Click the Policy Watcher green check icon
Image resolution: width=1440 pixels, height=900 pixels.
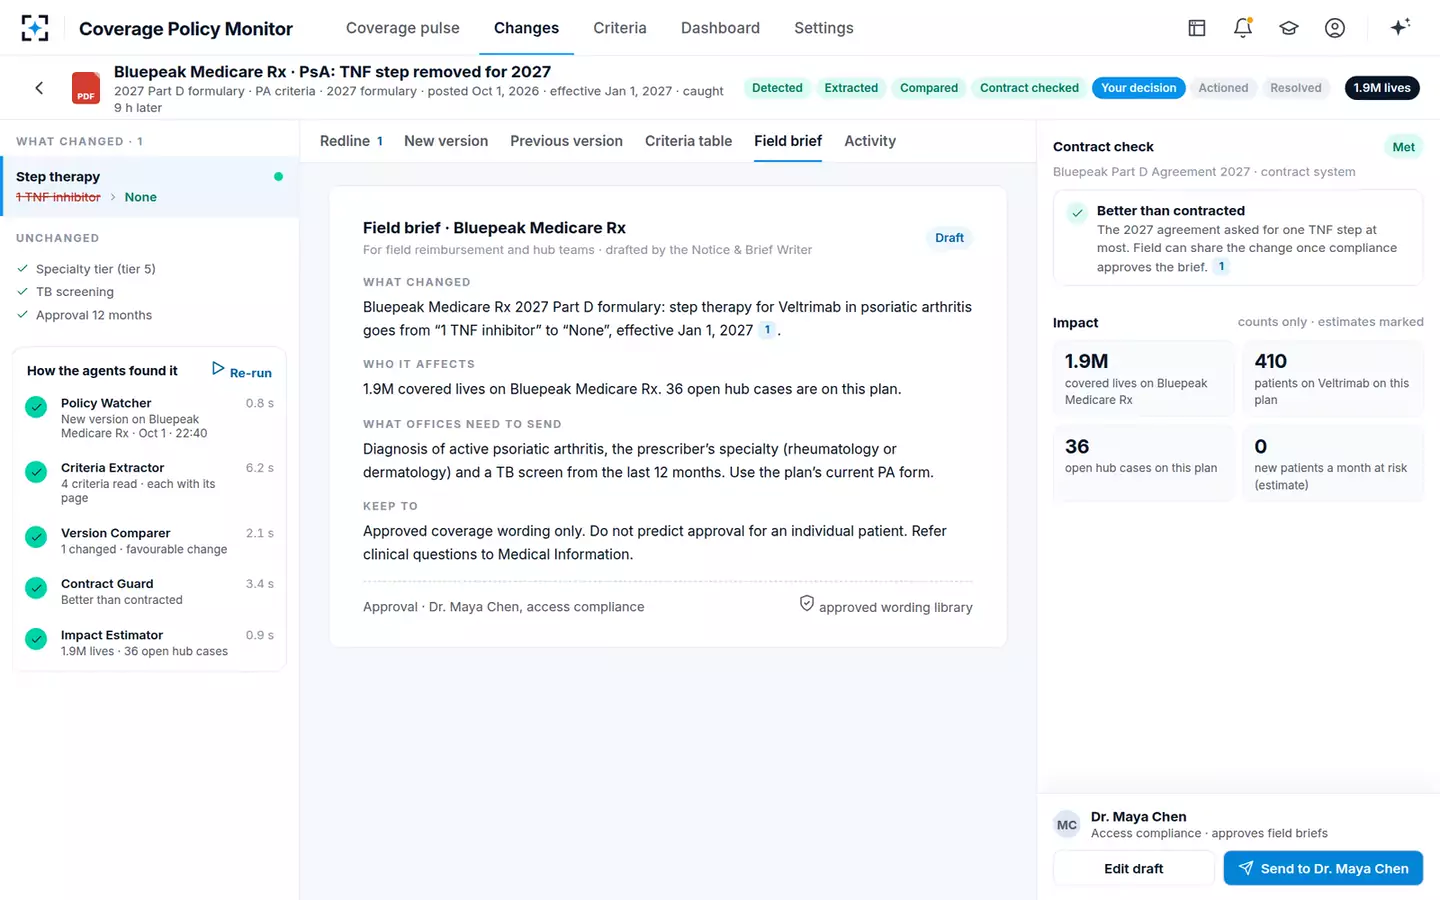coord(36,407)
